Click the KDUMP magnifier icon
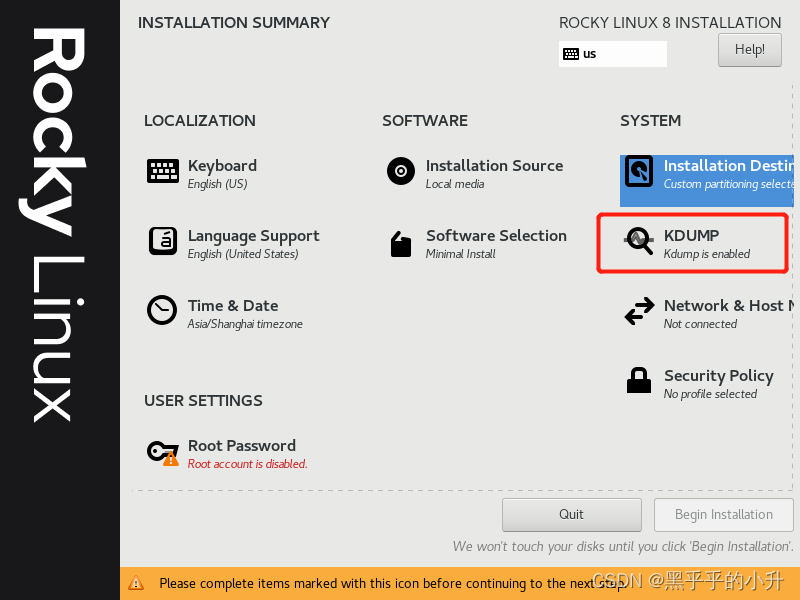 pyautogui.click(x=639, y=241)
